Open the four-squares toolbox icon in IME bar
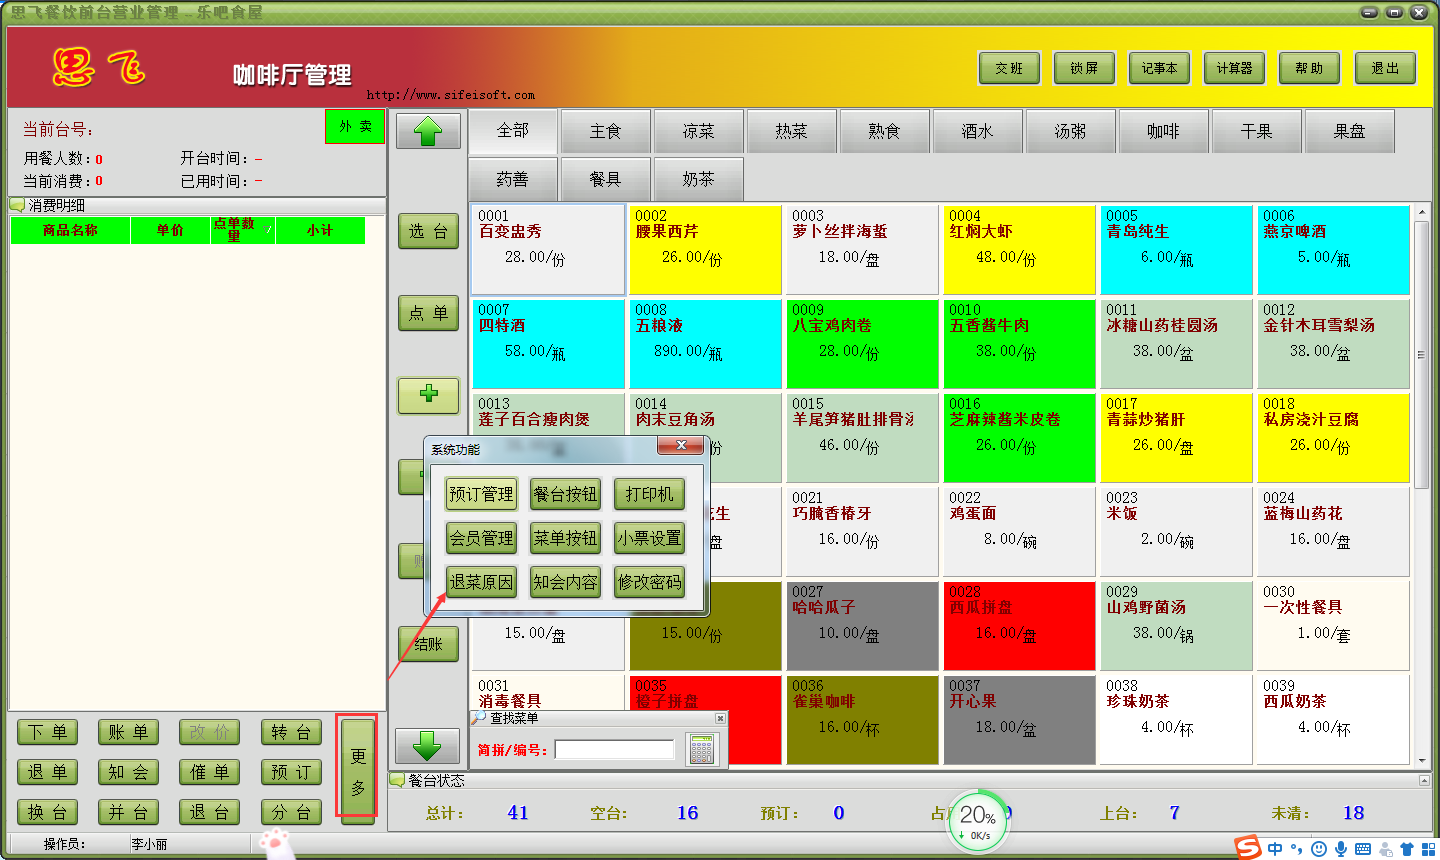This screenshot has width=1440, height=860. [x=1427, y=849]
